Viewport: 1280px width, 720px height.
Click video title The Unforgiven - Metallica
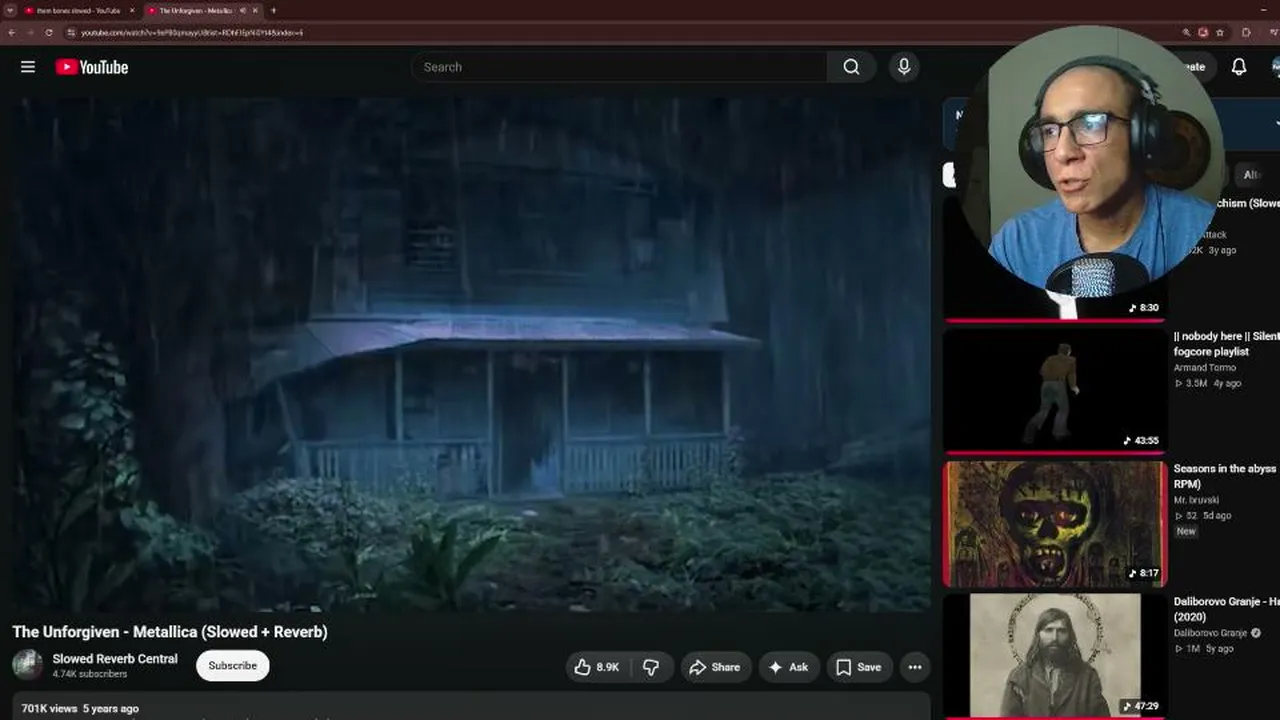[170, 632]
